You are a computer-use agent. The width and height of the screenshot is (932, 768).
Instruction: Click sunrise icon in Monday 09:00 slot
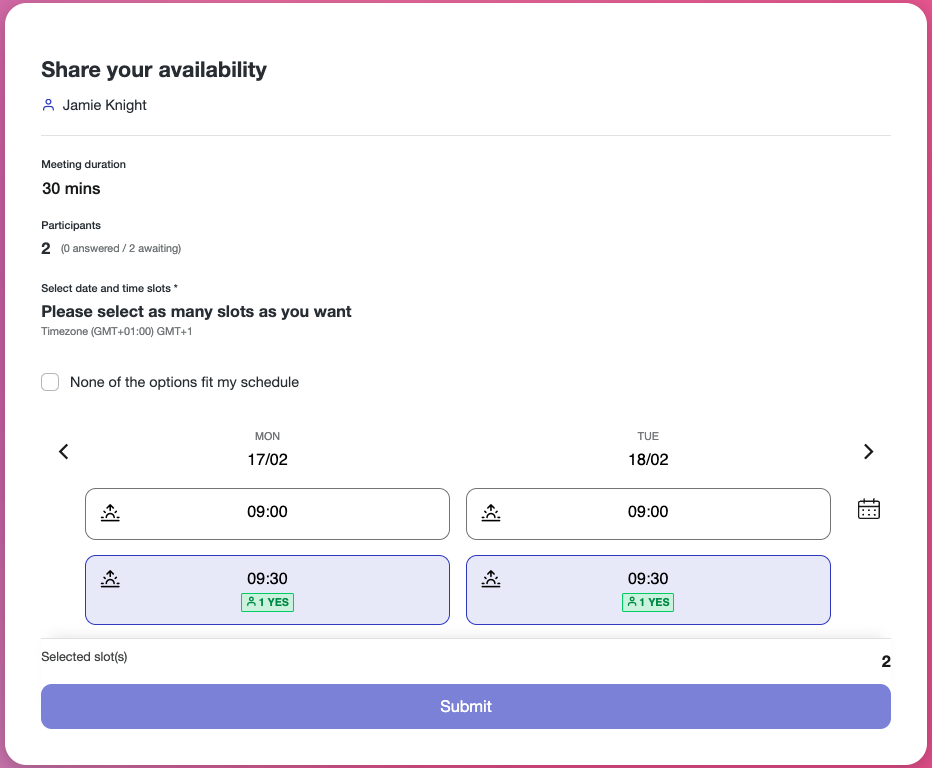point(110,512)
